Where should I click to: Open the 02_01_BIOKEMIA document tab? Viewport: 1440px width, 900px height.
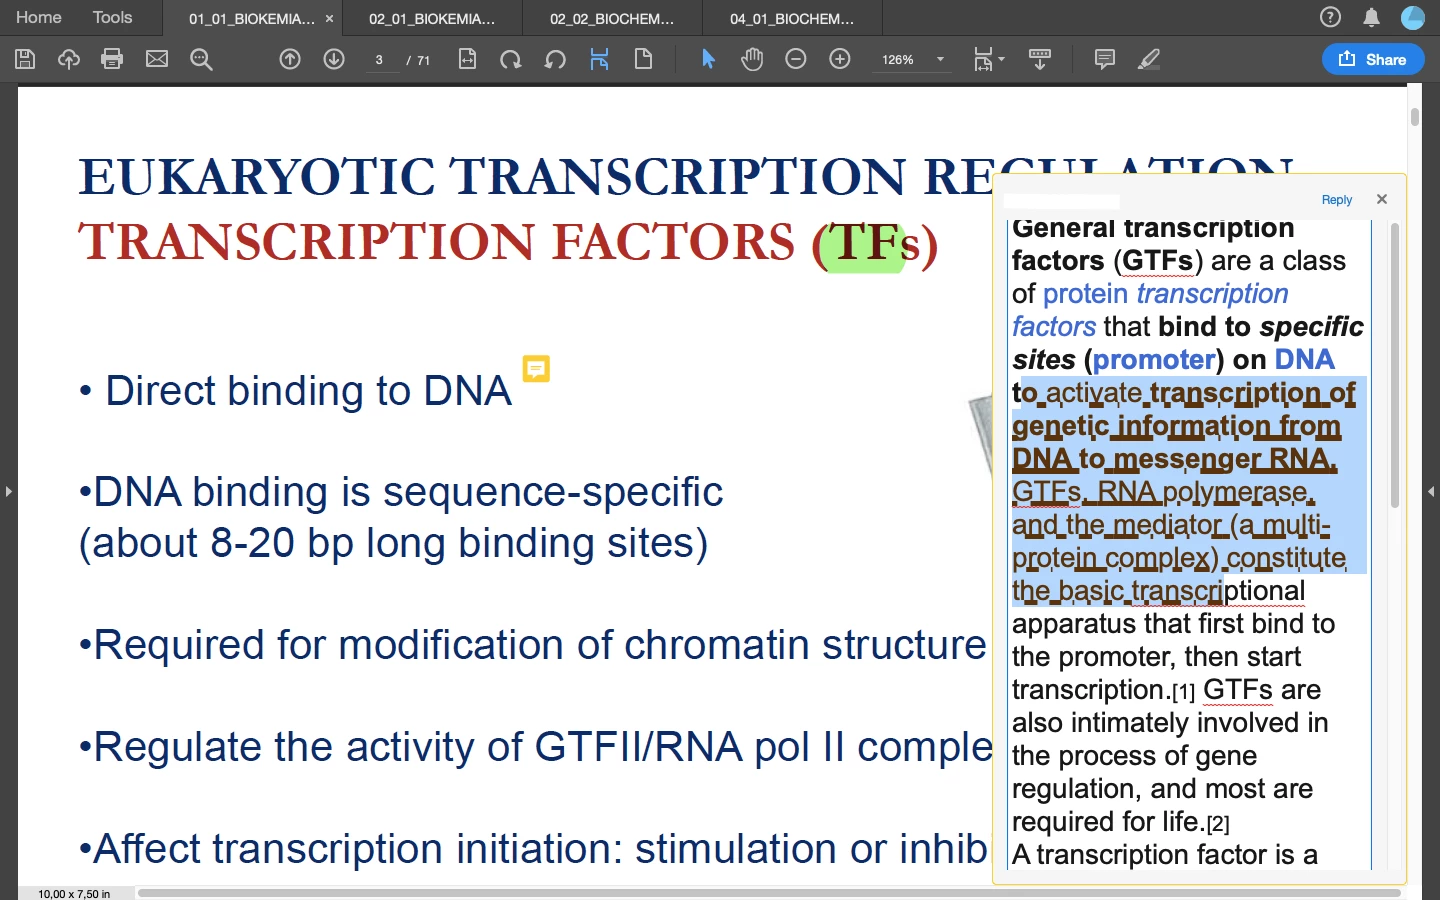432,18
